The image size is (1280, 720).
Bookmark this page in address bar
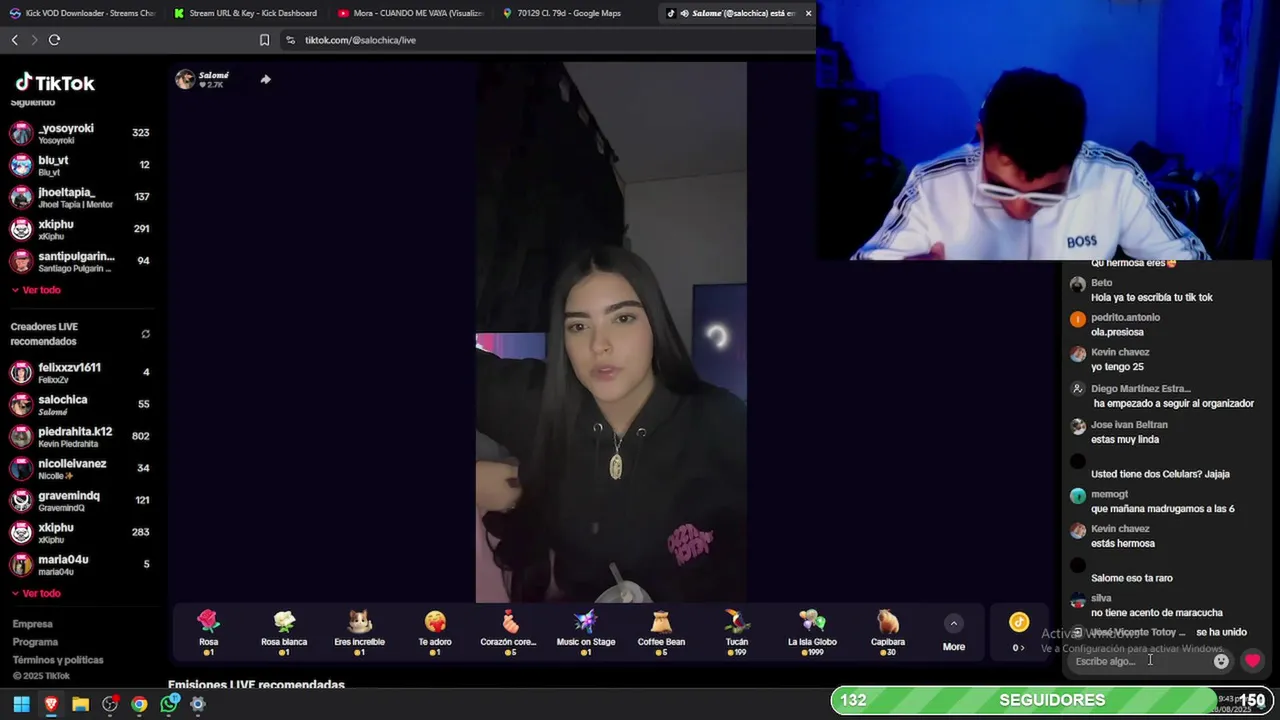pos(264,40)
